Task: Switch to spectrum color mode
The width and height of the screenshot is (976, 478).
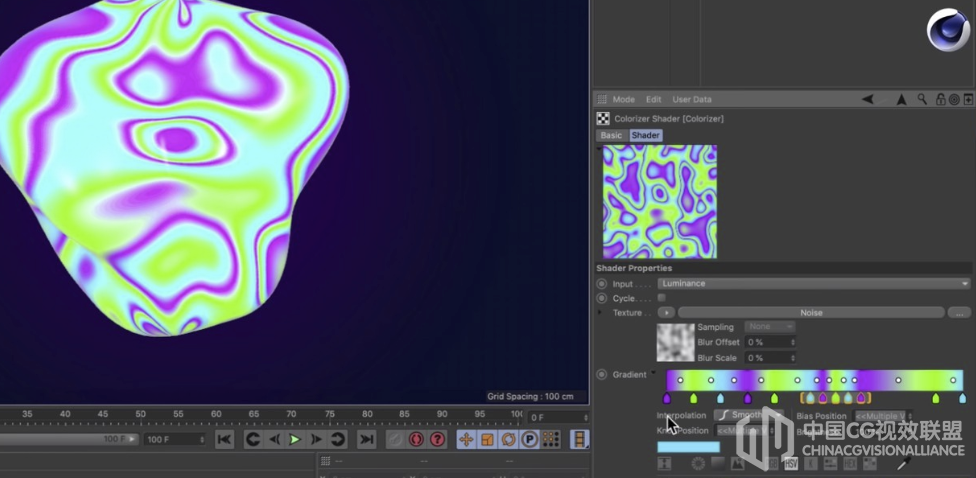Action: 718,464
